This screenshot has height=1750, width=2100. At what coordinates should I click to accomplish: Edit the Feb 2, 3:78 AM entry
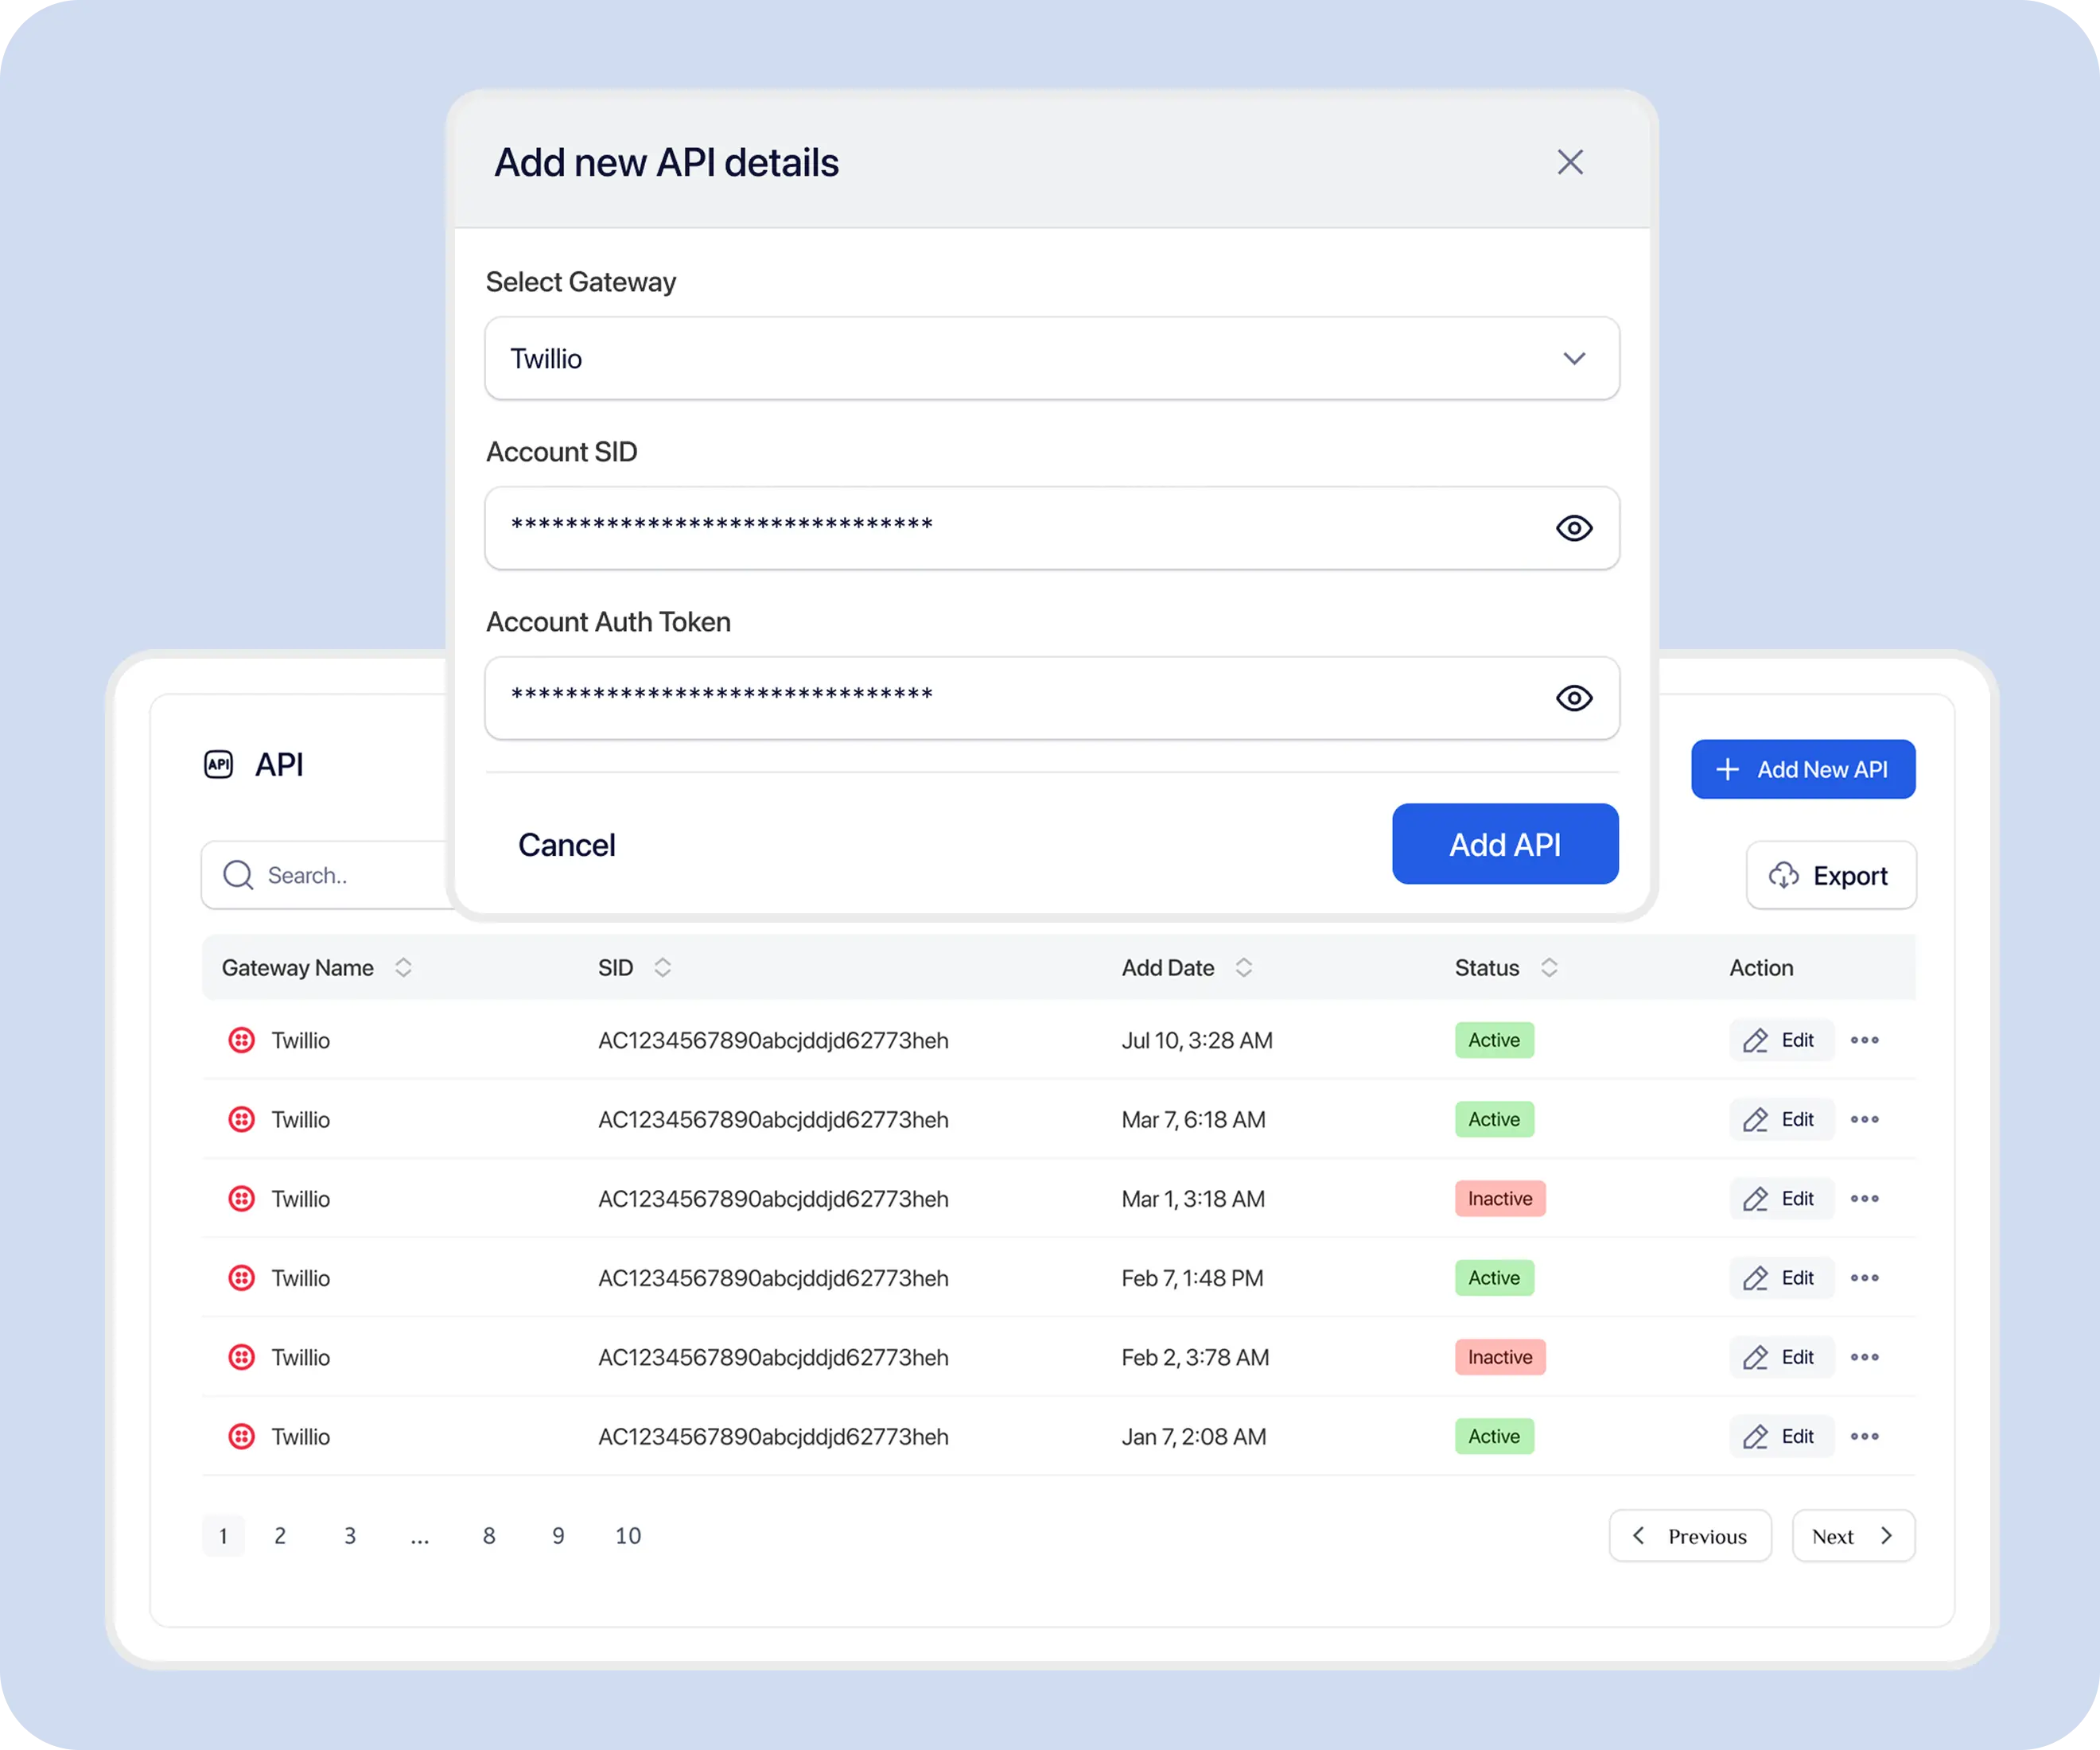coord(1781,1357)
